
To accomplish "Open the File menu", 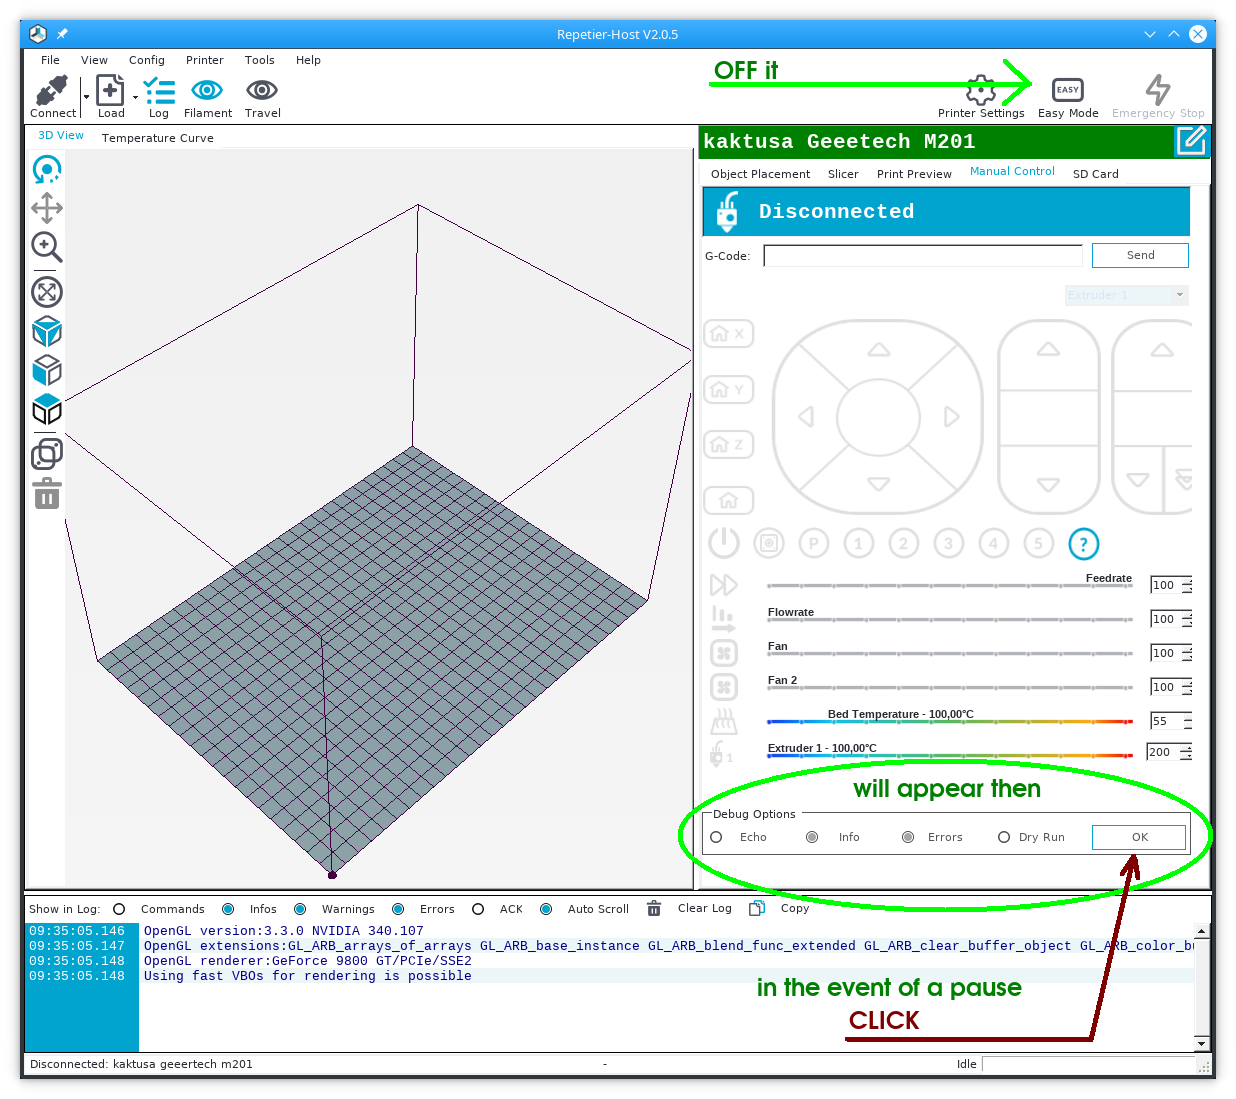I will point(50,60).
